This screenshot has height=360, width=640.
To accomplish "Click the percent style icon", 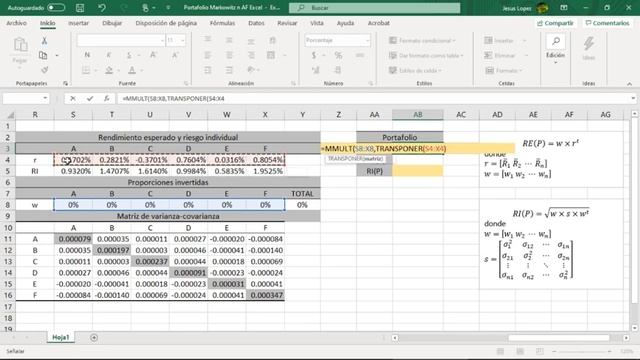I will point(338,55).
